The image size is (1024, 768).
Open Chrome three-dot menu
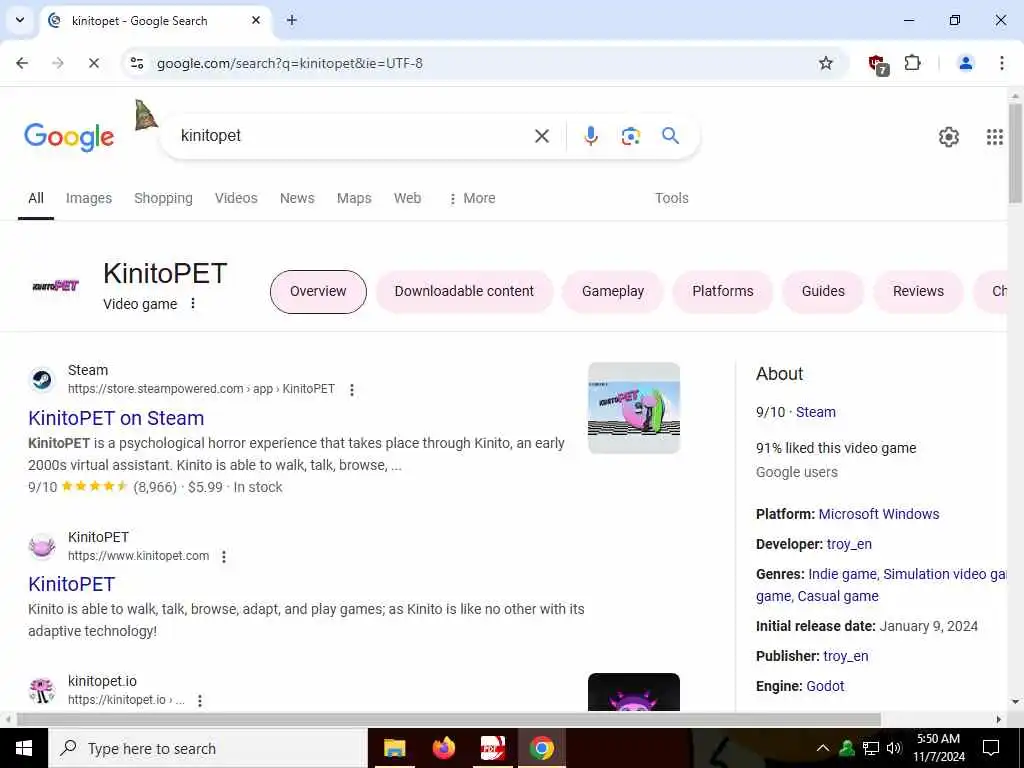(x=1001, y=63)
